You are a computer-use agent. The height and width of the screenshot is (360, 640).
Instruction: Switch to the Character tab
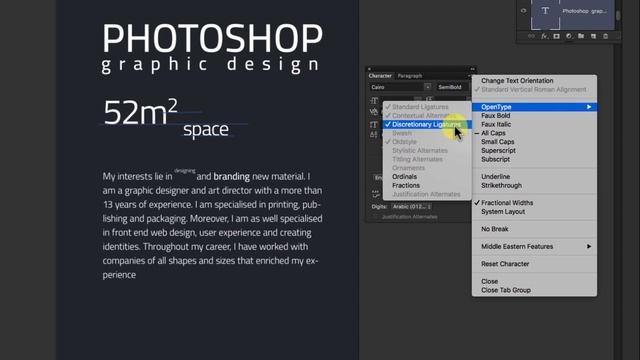[x=380, y=76]
